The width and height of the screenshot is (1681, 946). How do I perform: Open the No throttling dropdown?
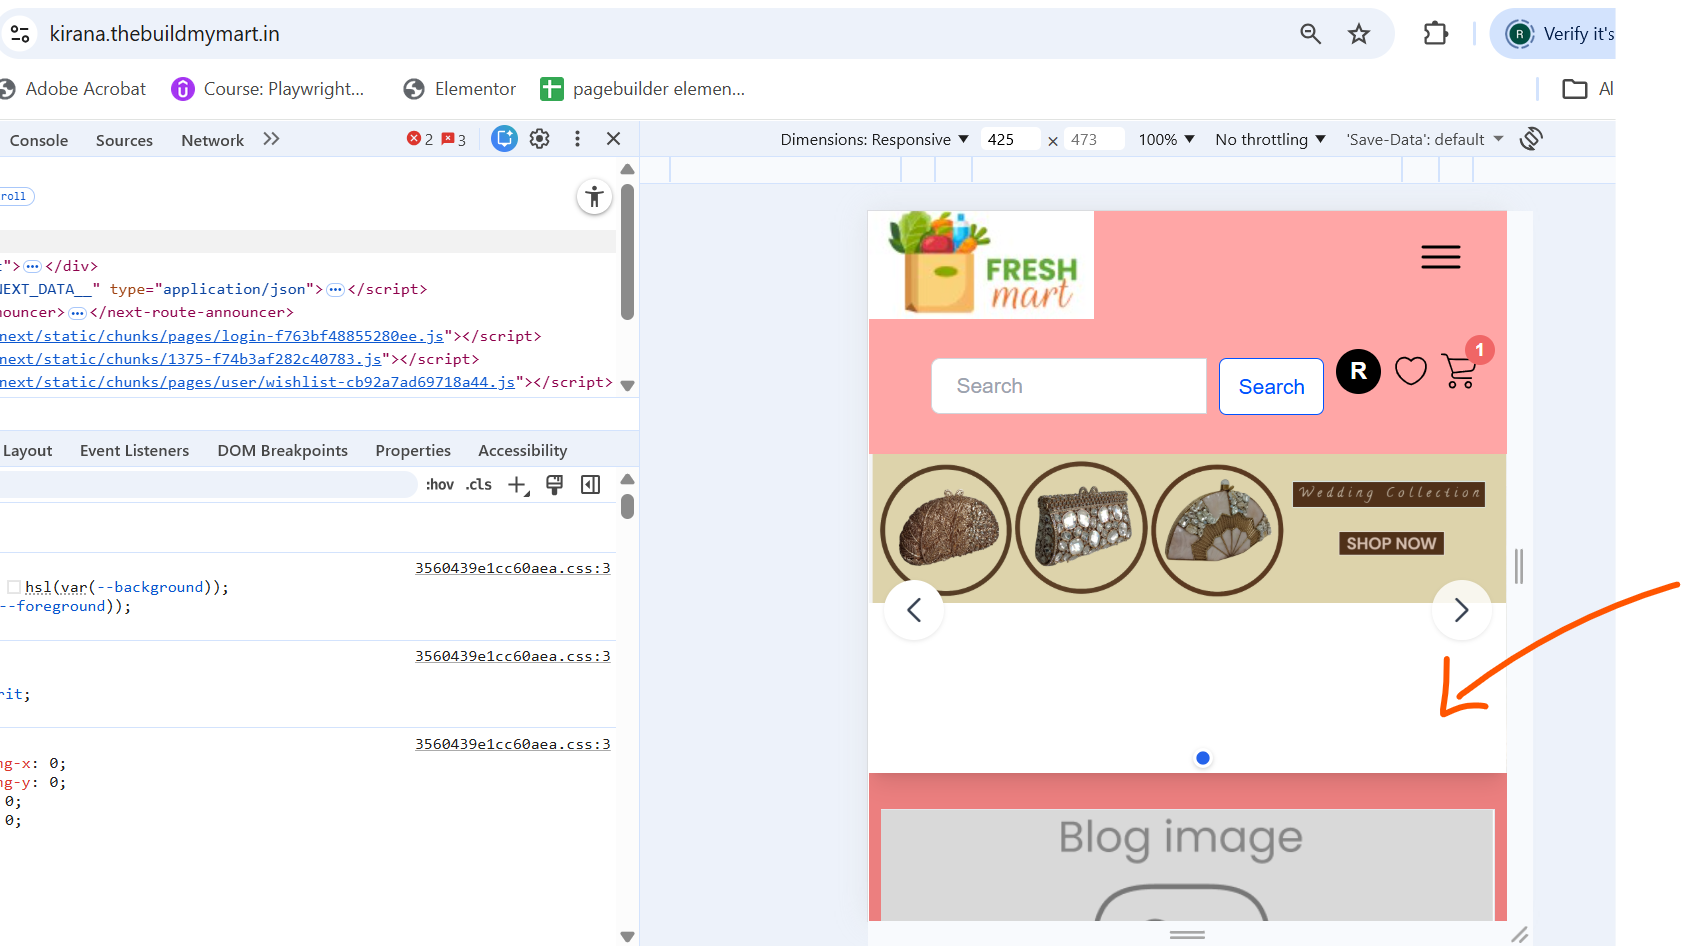tap(1271, 140)
